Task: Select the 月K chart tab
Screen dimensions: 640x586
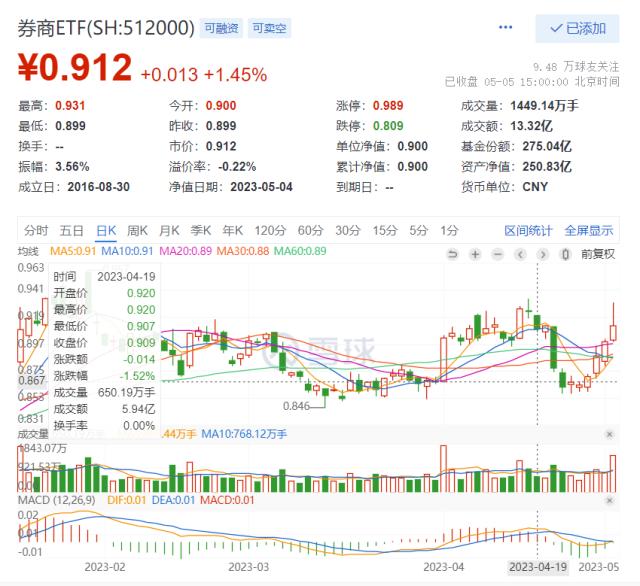Action: [x=169, y=231]
